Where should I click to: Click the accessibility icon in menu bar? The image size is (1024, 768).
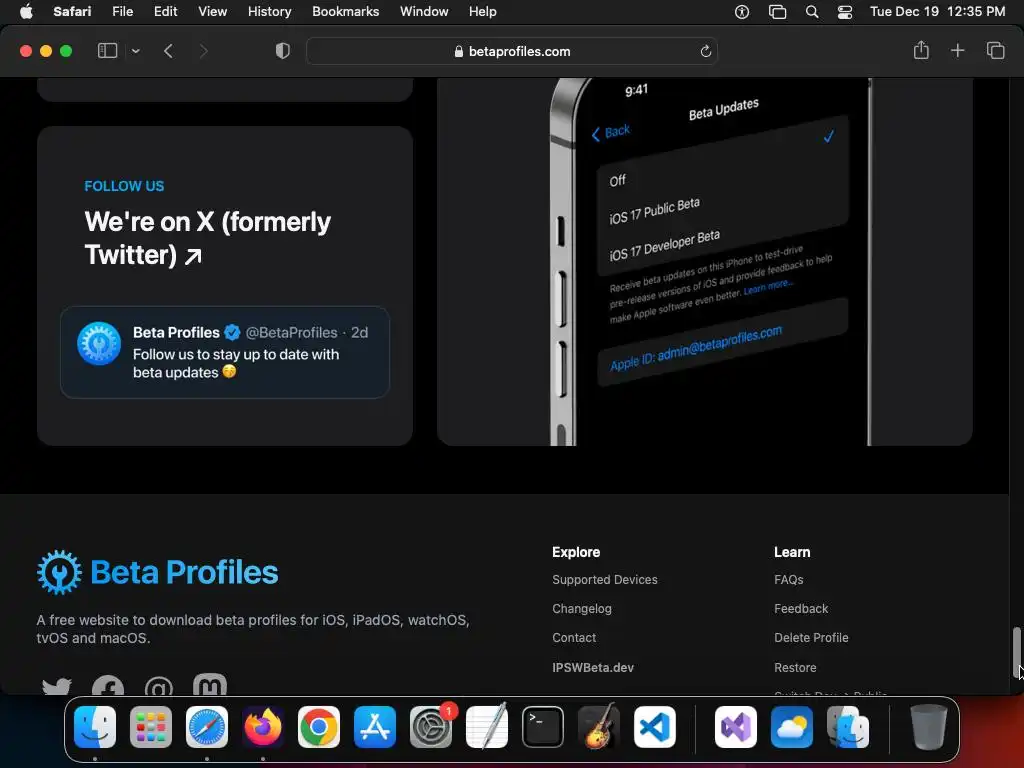pos(742,12)
